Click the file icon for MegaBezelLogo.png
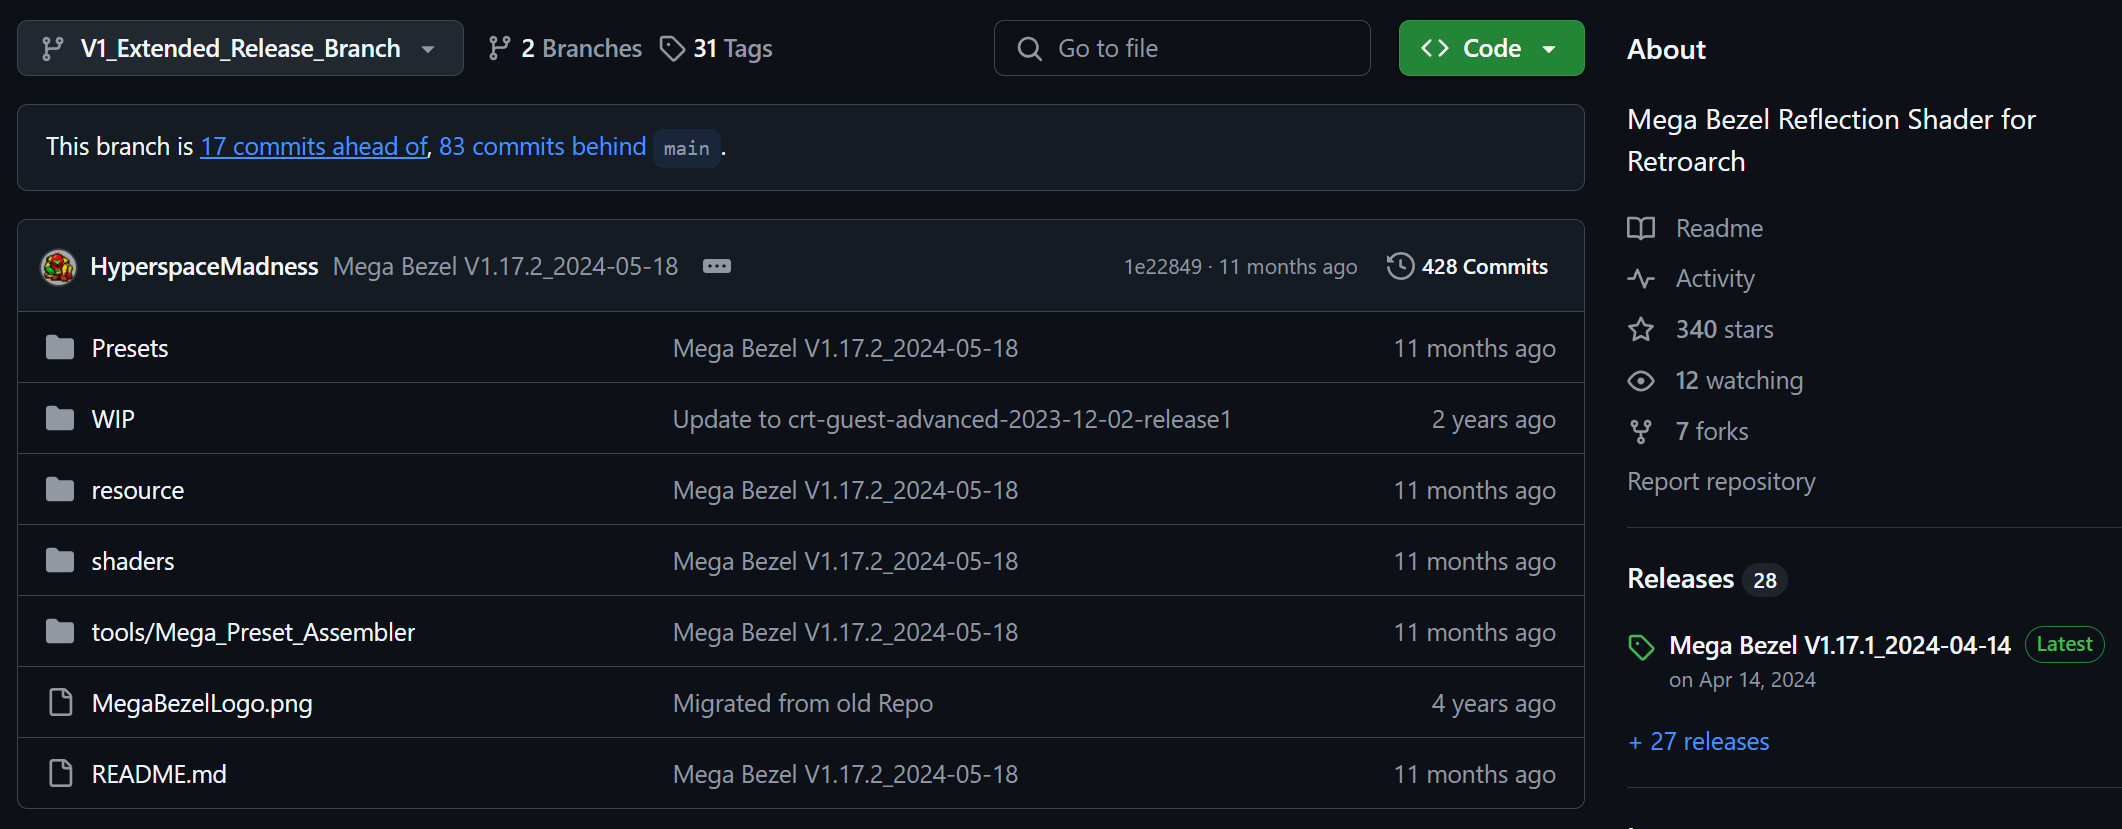 point(61,703)
